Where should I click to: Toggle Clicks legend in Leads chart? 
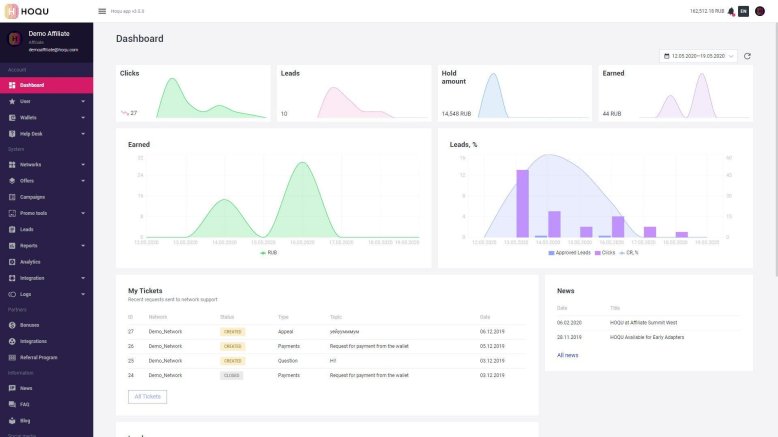605,252
